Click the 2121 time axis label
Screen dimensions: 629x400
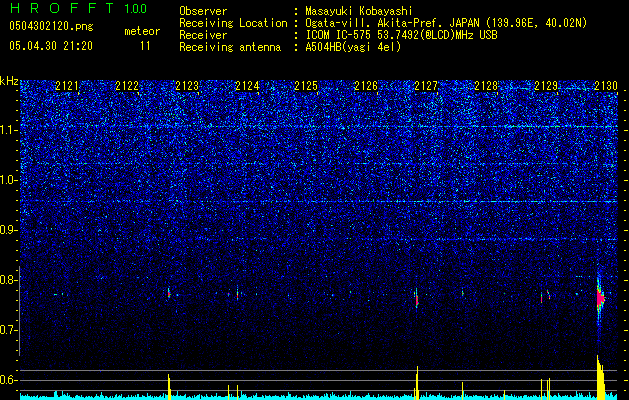click(x=67, y=86)
